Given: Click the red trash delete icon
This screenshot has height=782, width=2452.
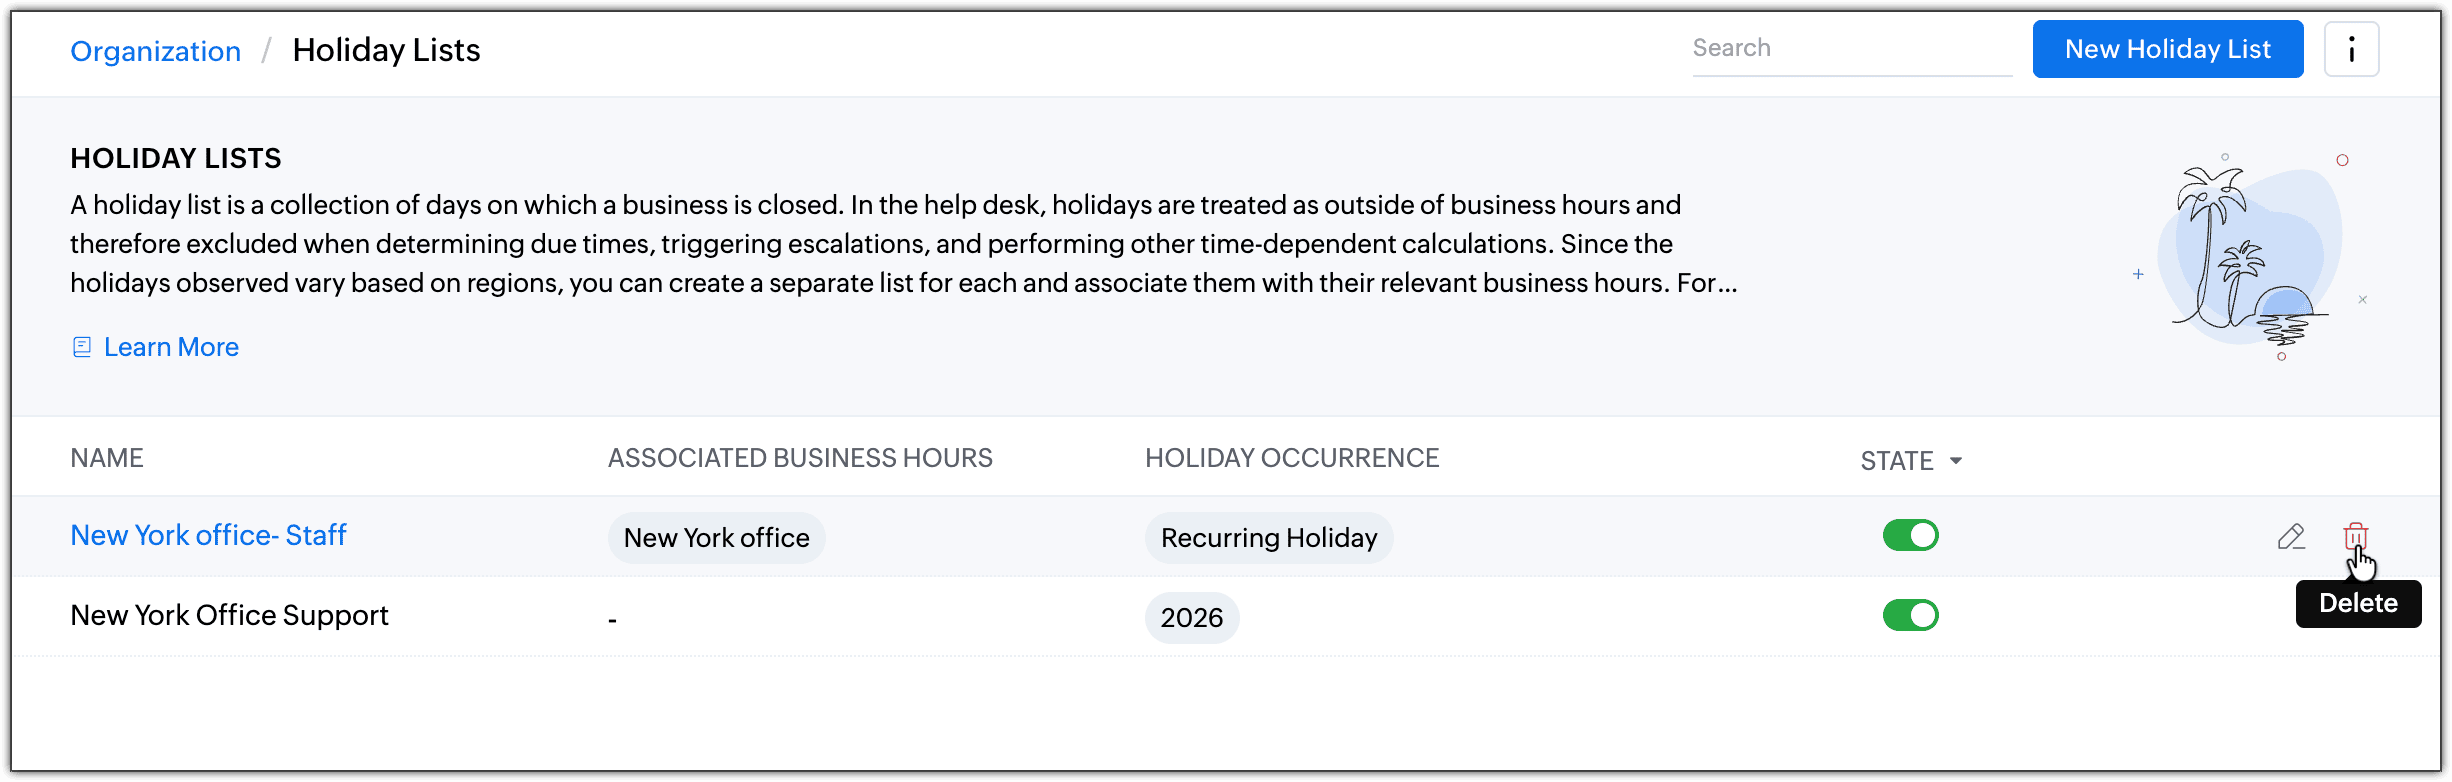Looking at the screenshot, I should pyautogui.click(x=2355, y=536).
